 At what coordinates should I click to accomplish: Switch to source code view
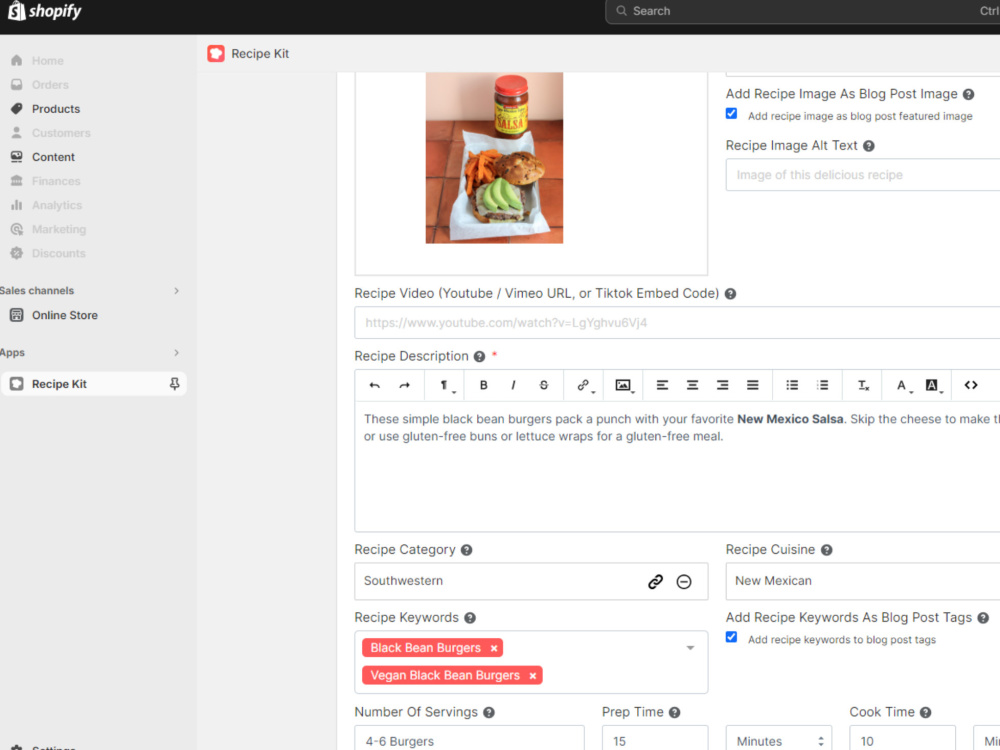(971, 385)
